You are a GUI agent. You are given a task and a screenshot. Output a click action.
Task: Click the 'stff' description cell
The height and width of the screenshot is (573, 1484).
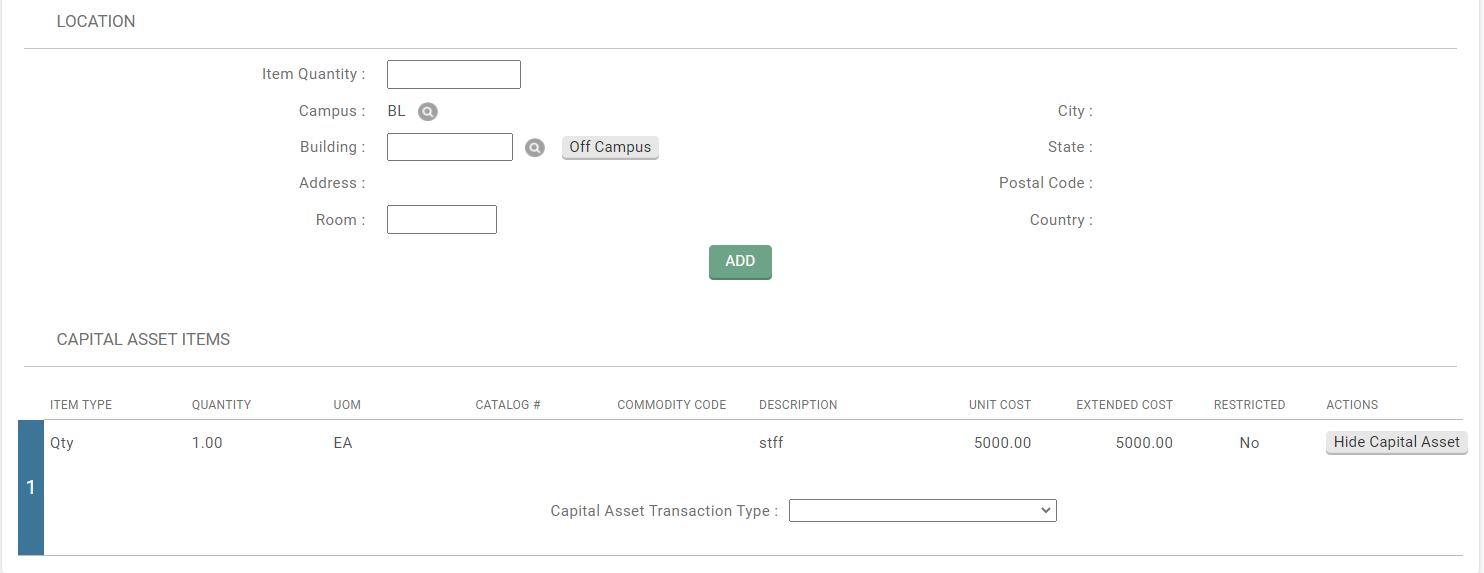coord(771,443)
